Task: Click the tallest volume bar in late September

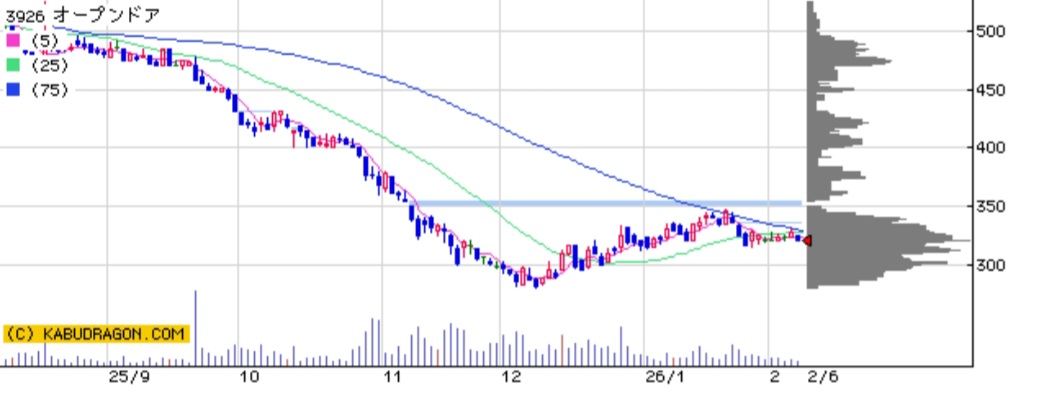Action: click(195, 327)
